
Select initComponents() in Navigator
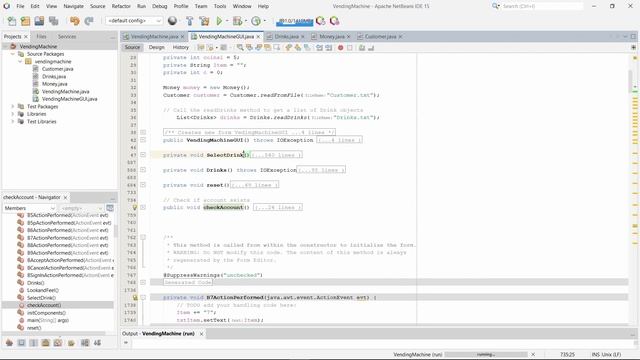46,313
